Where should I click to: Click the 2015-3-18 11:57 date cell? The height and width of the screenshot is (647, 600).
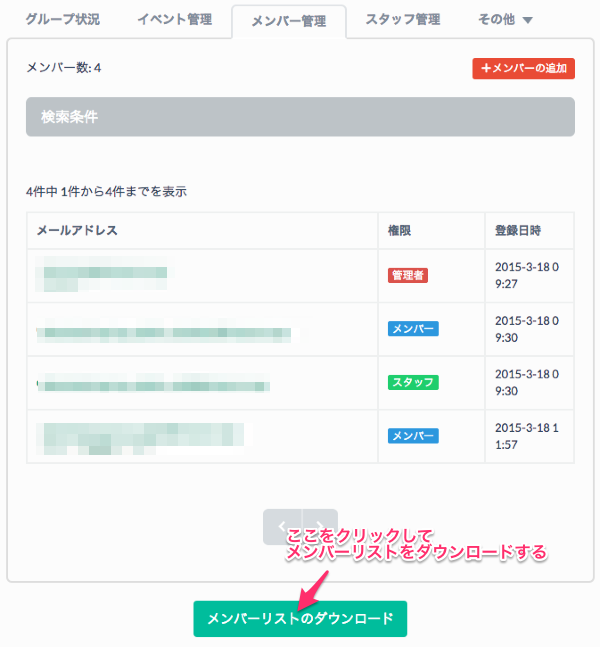point(529,436)
